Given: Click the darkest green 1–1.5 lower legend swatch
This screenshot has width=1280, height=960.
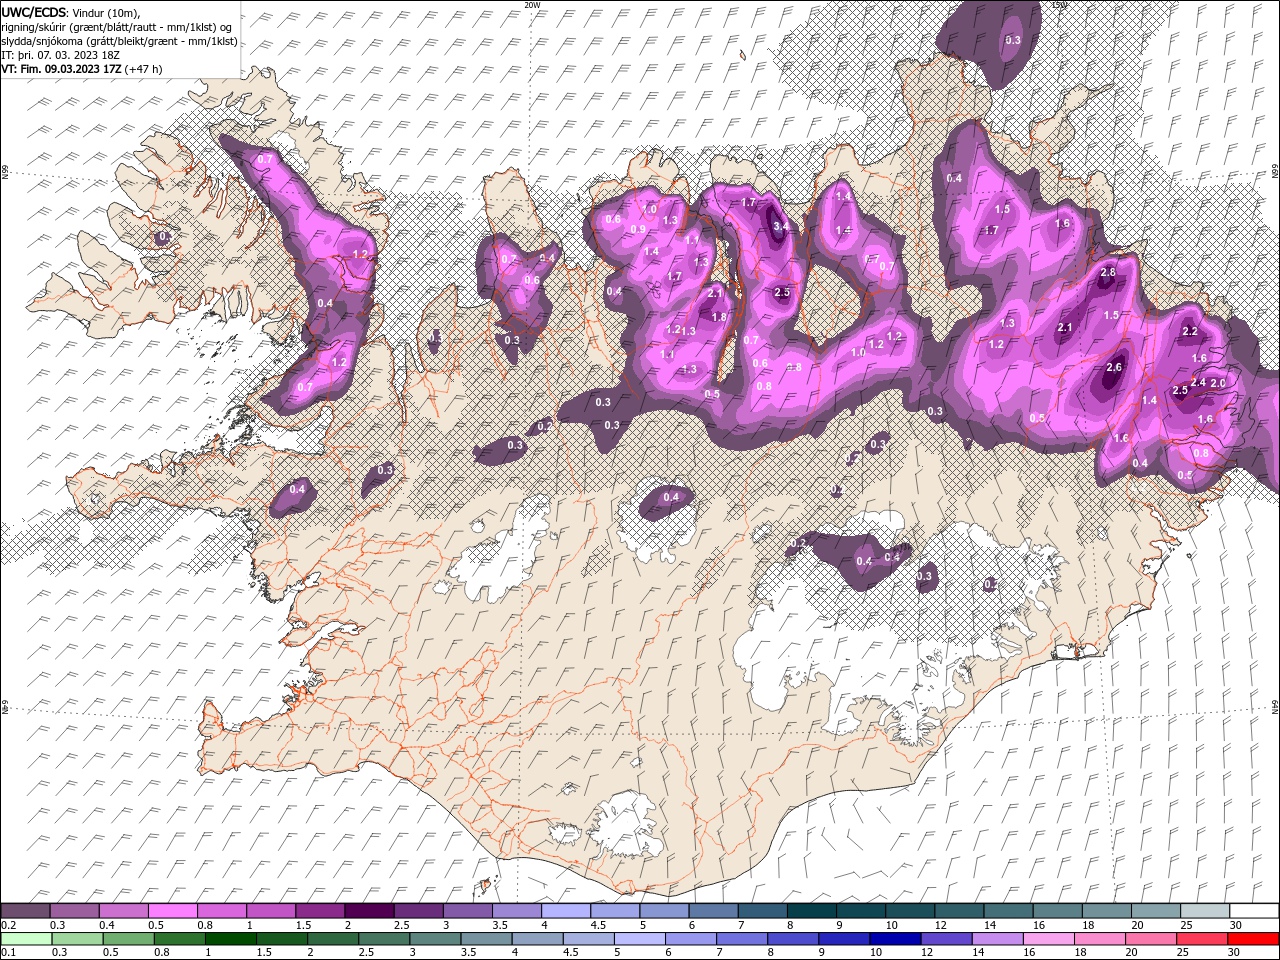Looking at the screenshot, I should click(x=230, y=939).
